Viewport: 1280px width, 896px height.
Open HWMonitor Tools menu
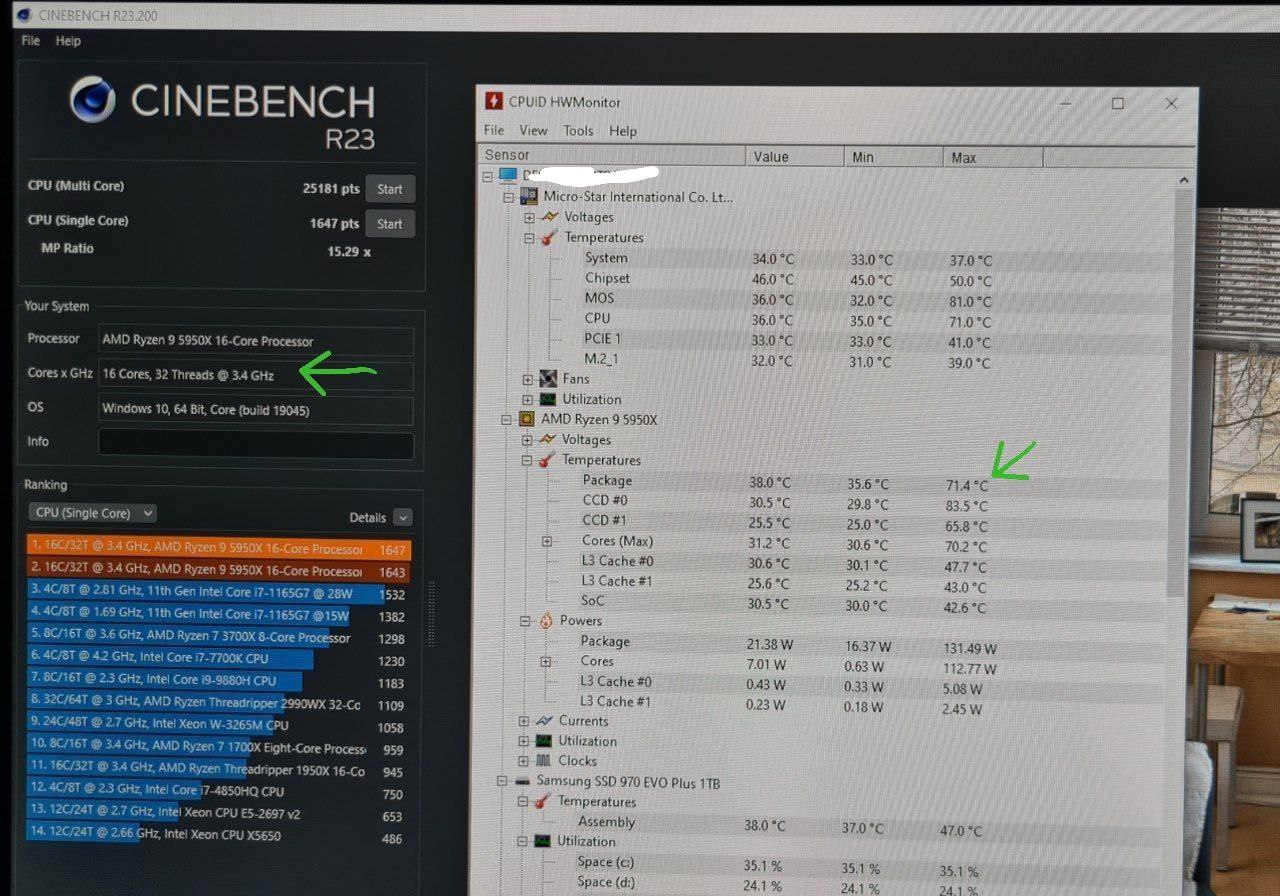pos(578,130)
